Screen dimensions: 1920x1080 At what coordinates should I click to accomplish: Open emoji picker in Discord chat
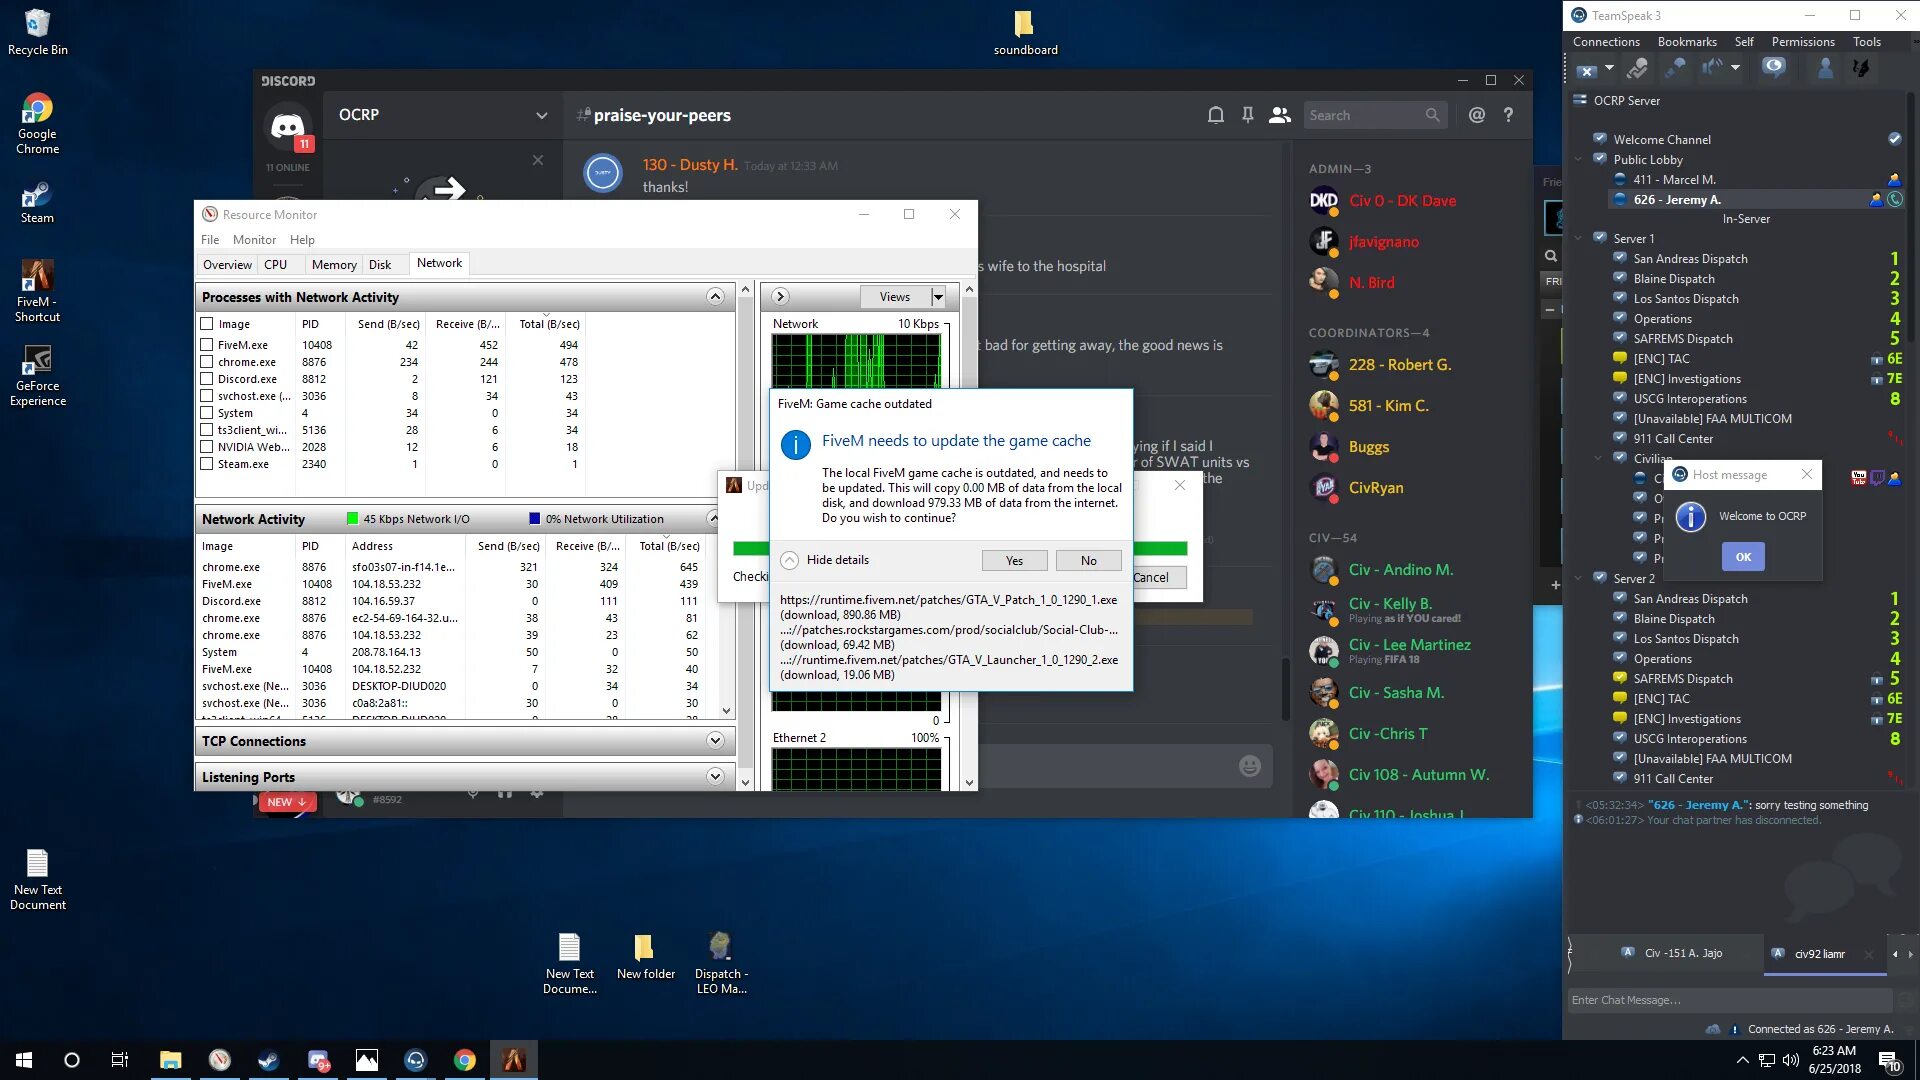click(x=1249, y=766)
